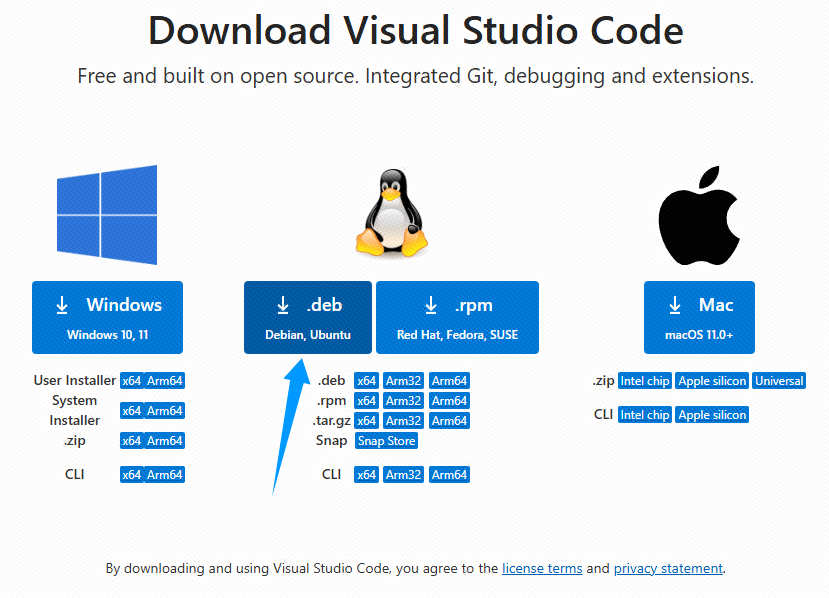Pick the Linux .deb x64 link
The image size is (829, 598).
coord(366,381)
